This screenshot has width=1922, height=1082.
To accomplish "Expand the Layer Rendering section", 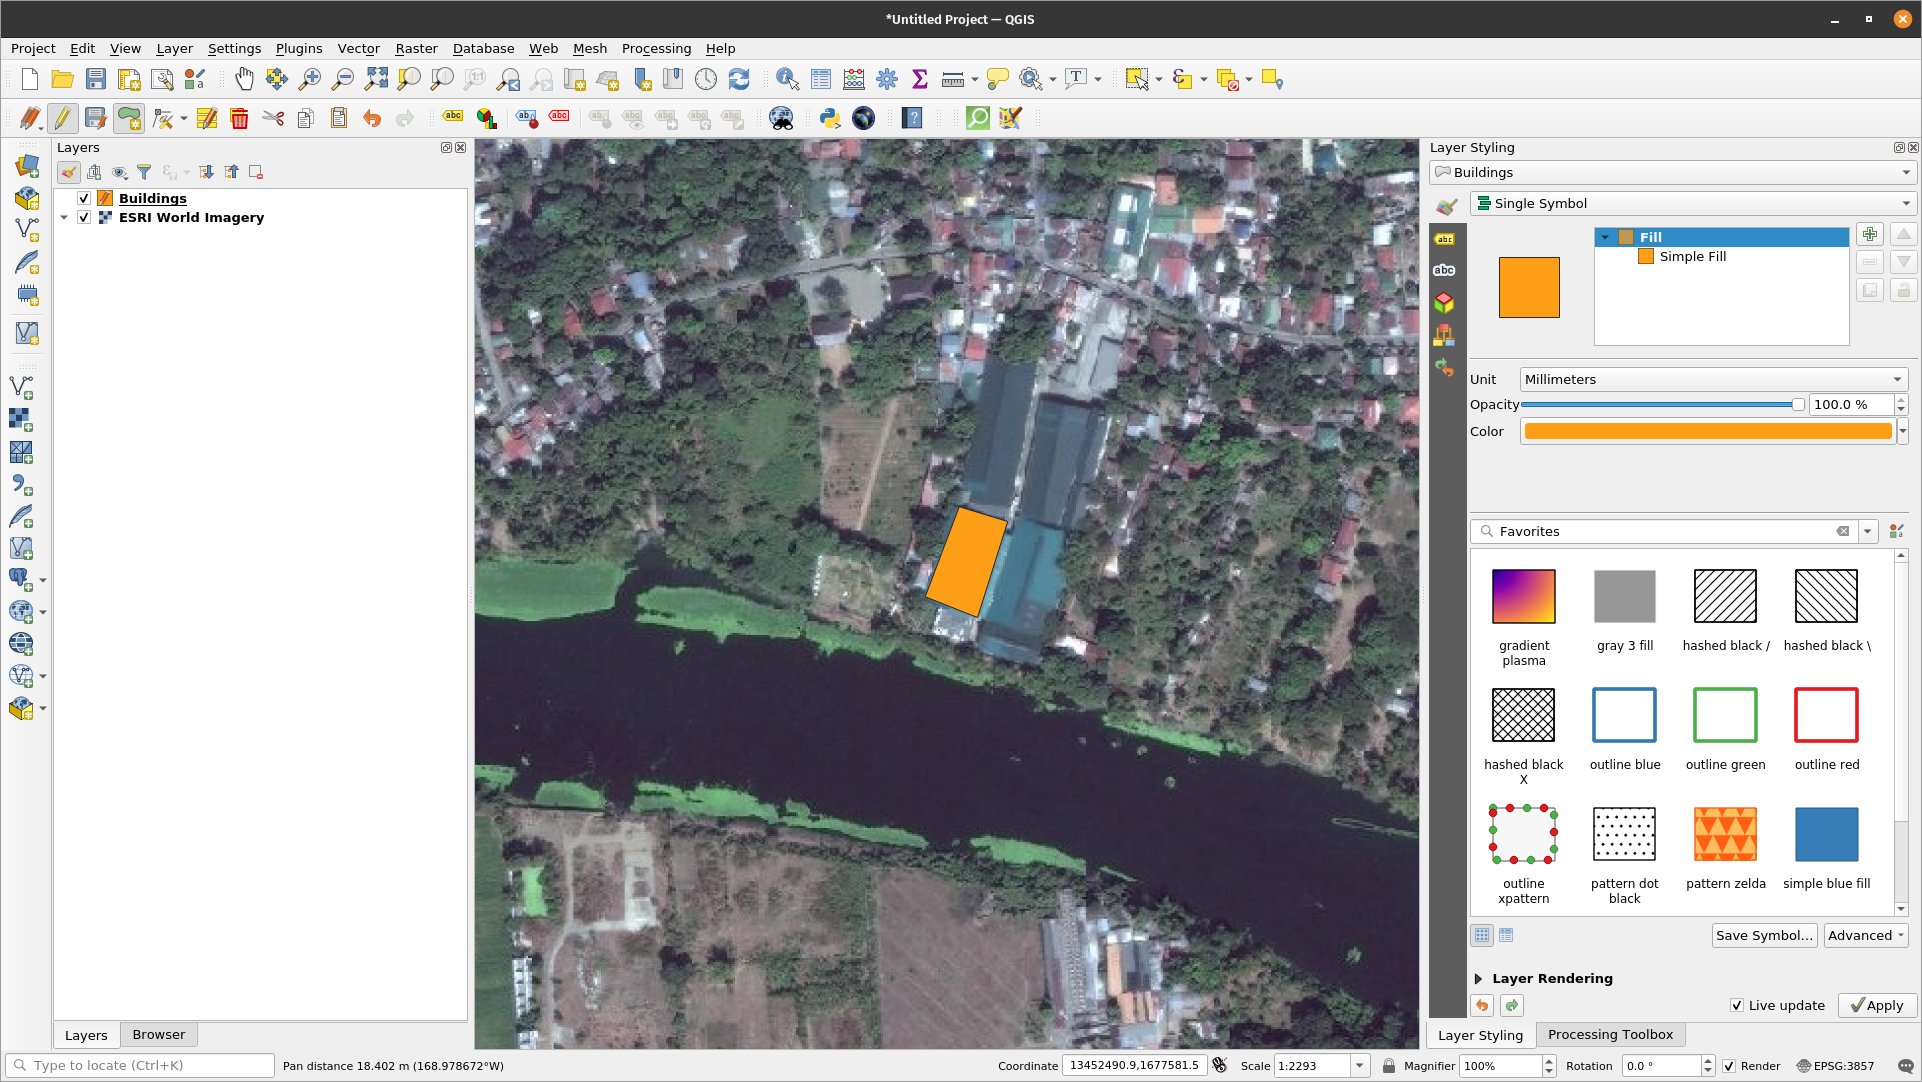I will coord(1479,978).
